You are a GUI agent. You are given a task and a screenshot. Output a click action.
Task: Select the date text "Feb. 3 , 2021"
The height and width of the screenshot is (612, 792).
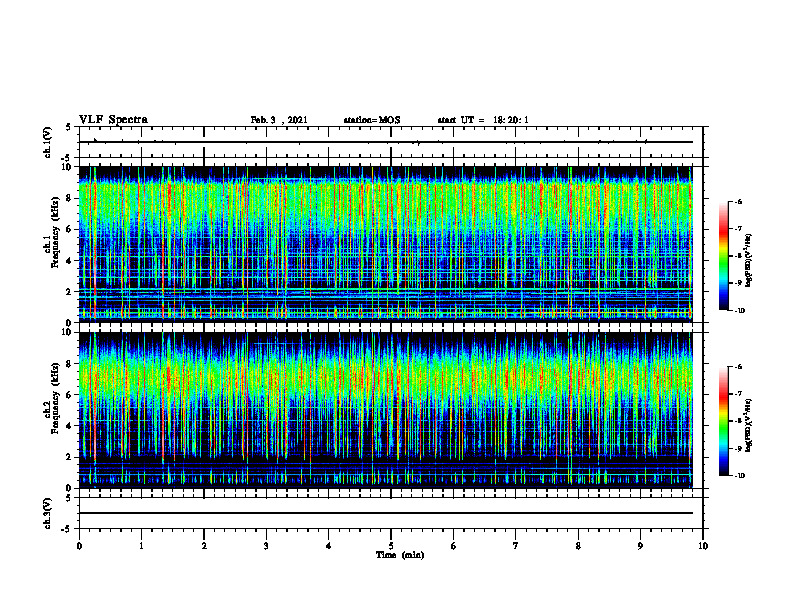click(279, 120)
